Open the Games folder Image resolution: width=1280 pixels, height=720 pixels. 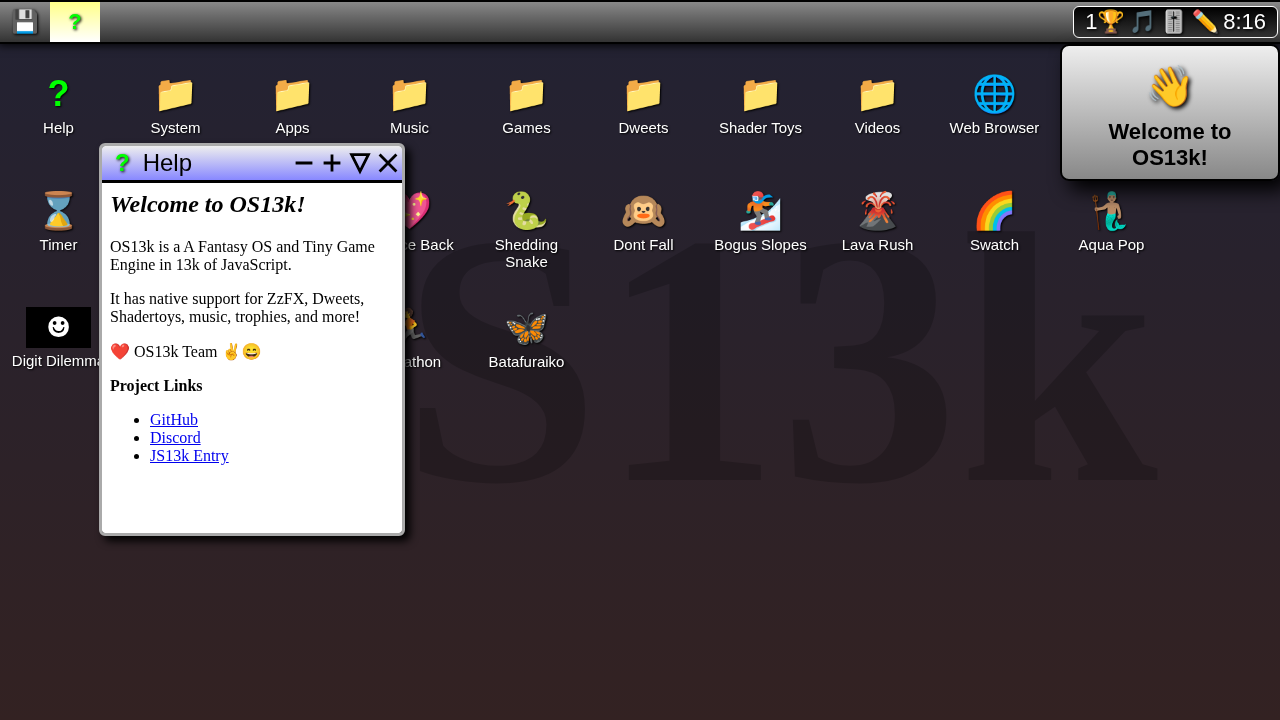(x=526, y=104)
